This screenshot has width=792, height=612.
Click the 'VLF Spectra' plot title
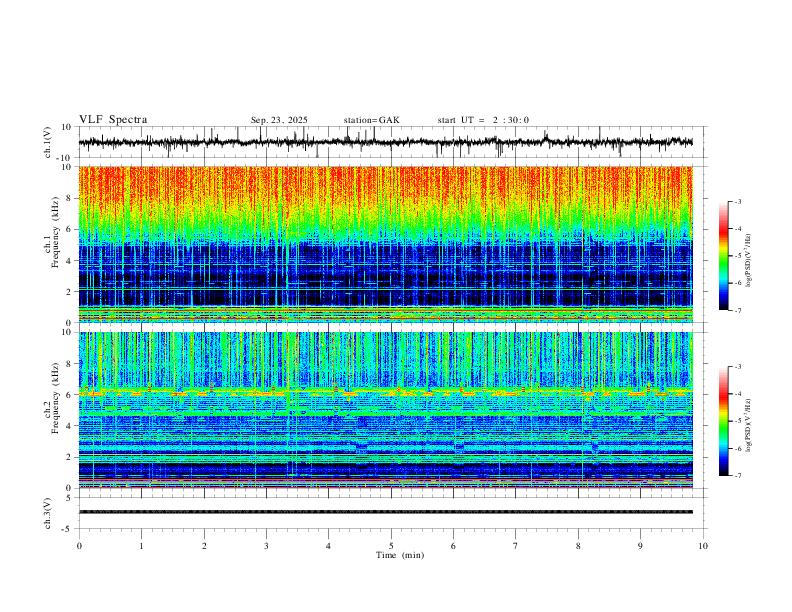(113, 120)
